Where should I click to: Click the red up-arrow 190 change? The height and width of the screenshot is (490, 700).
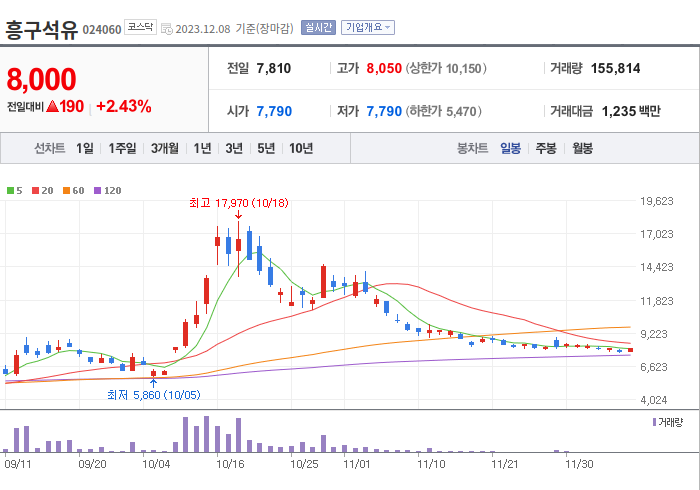[x=65, y=107]
